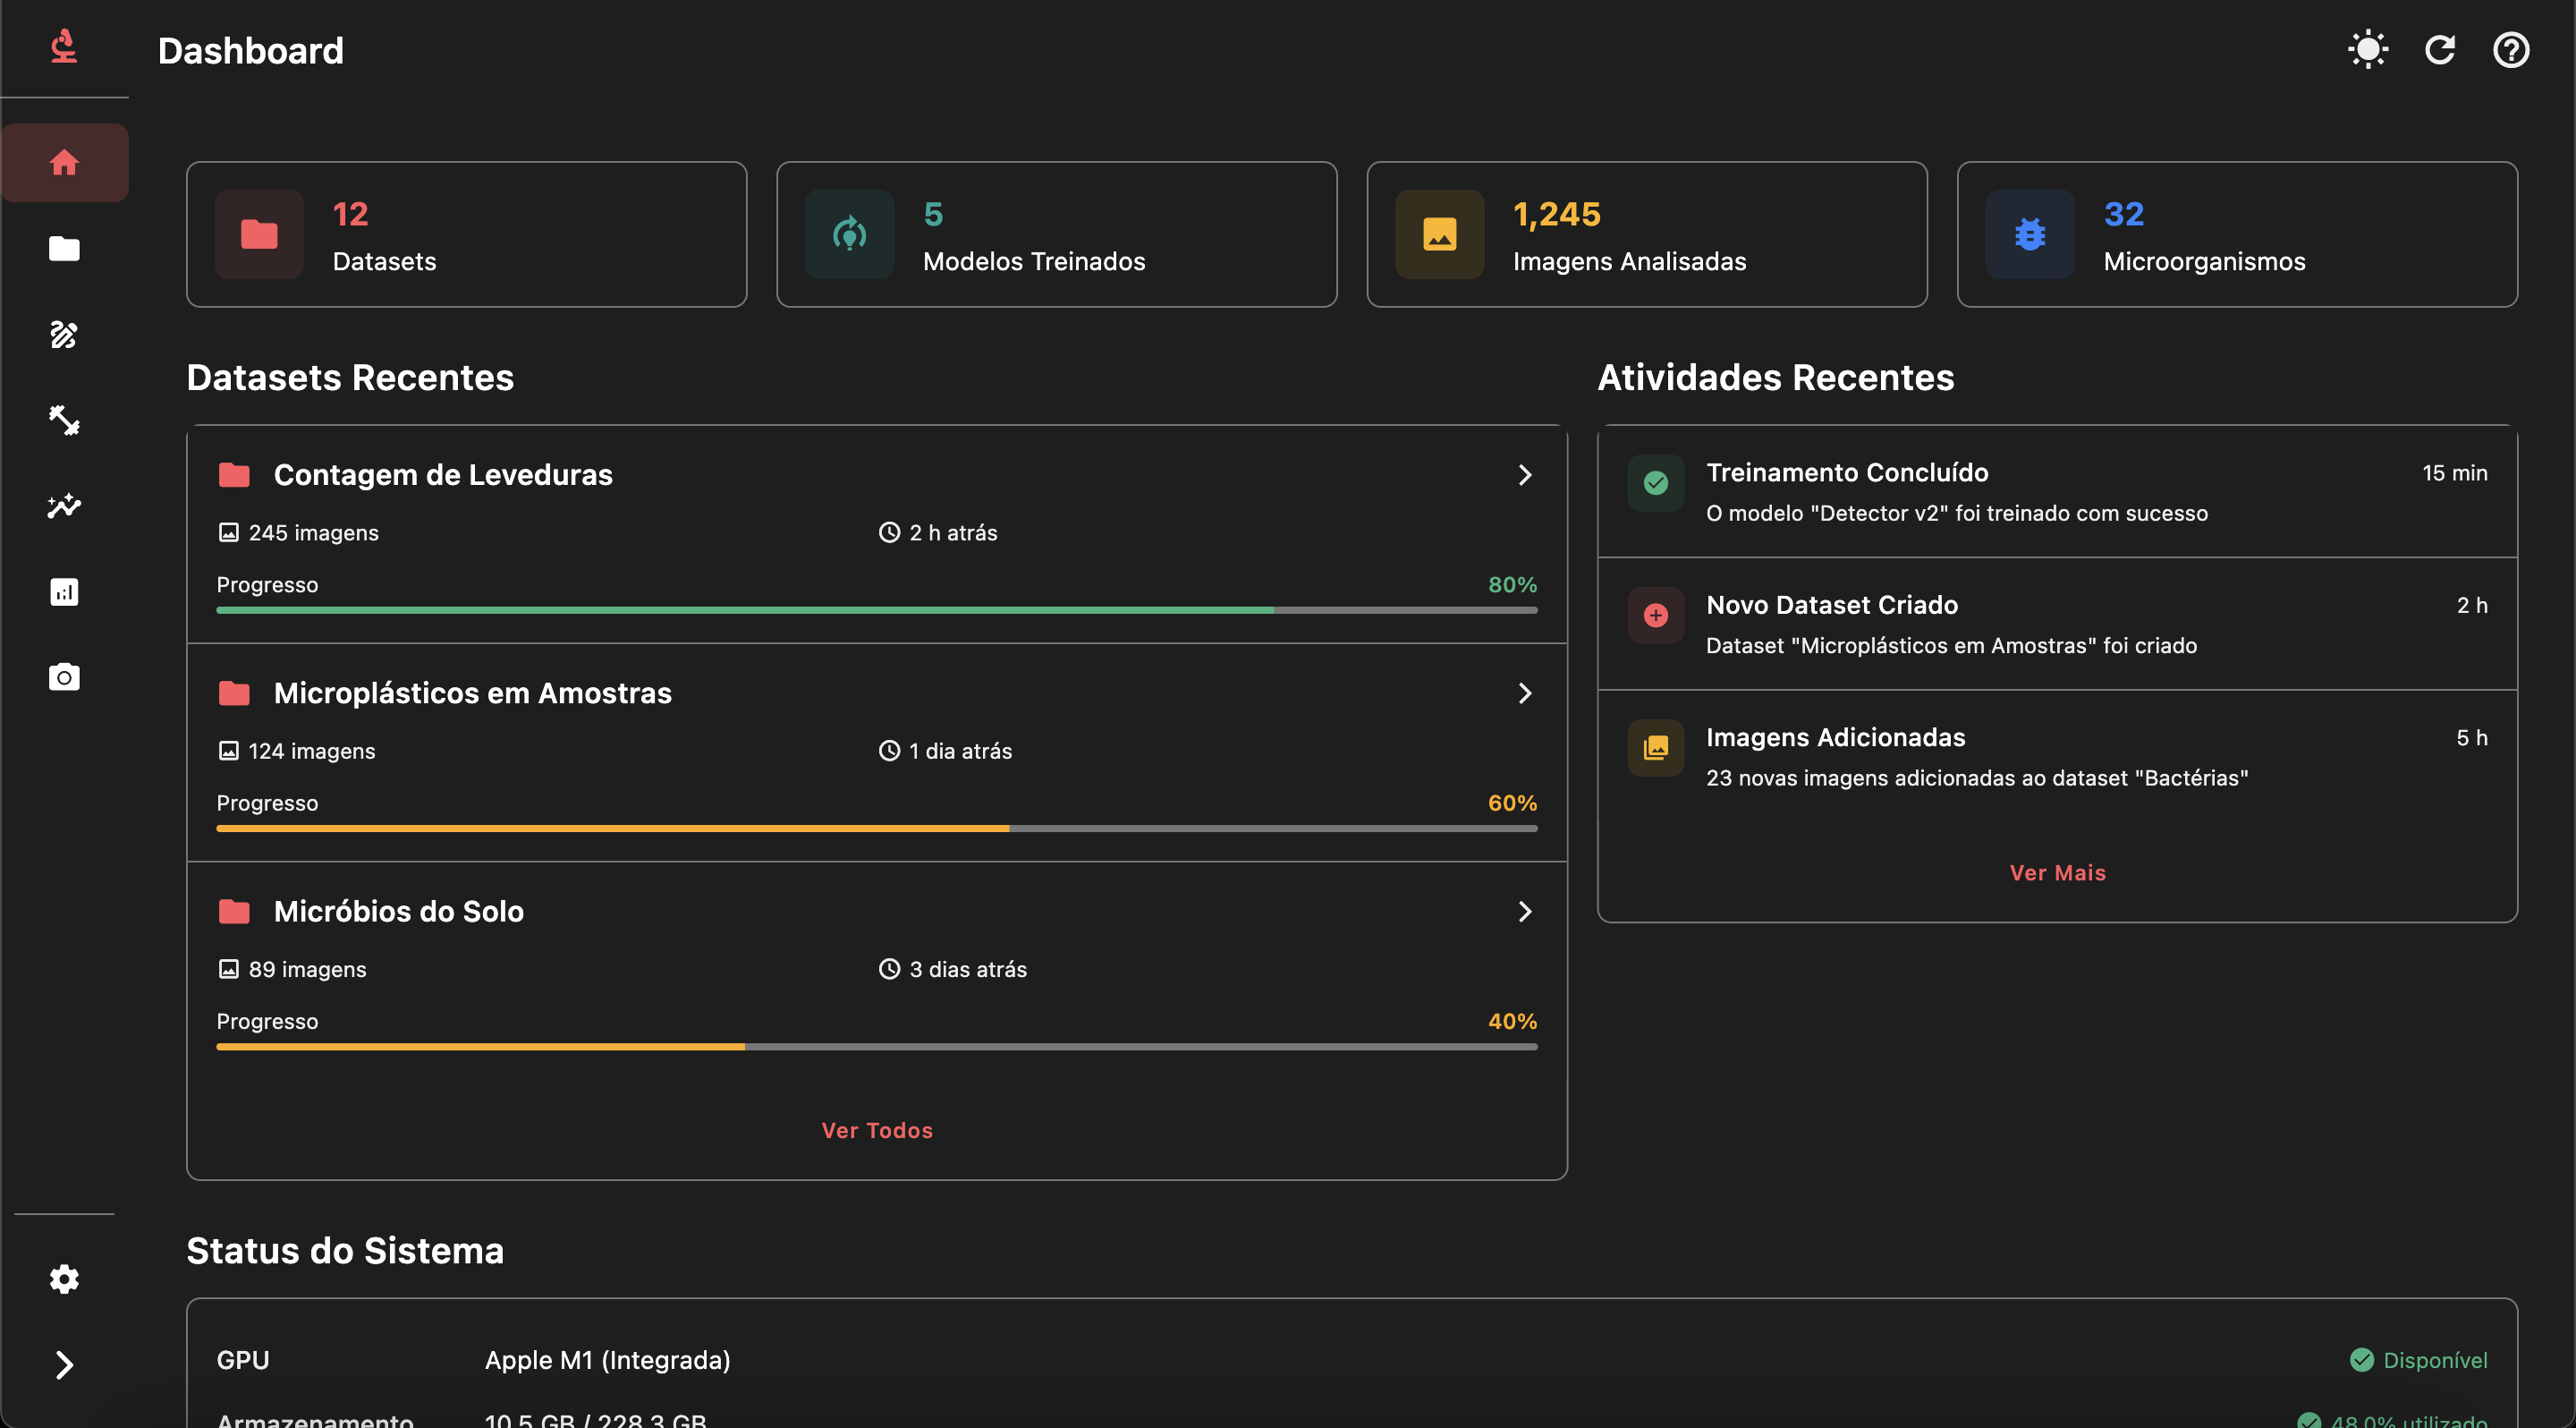Open the Contagem de Leveduras dataset chevron
Viewport: 2576px width, 1428px height.
1525,475
